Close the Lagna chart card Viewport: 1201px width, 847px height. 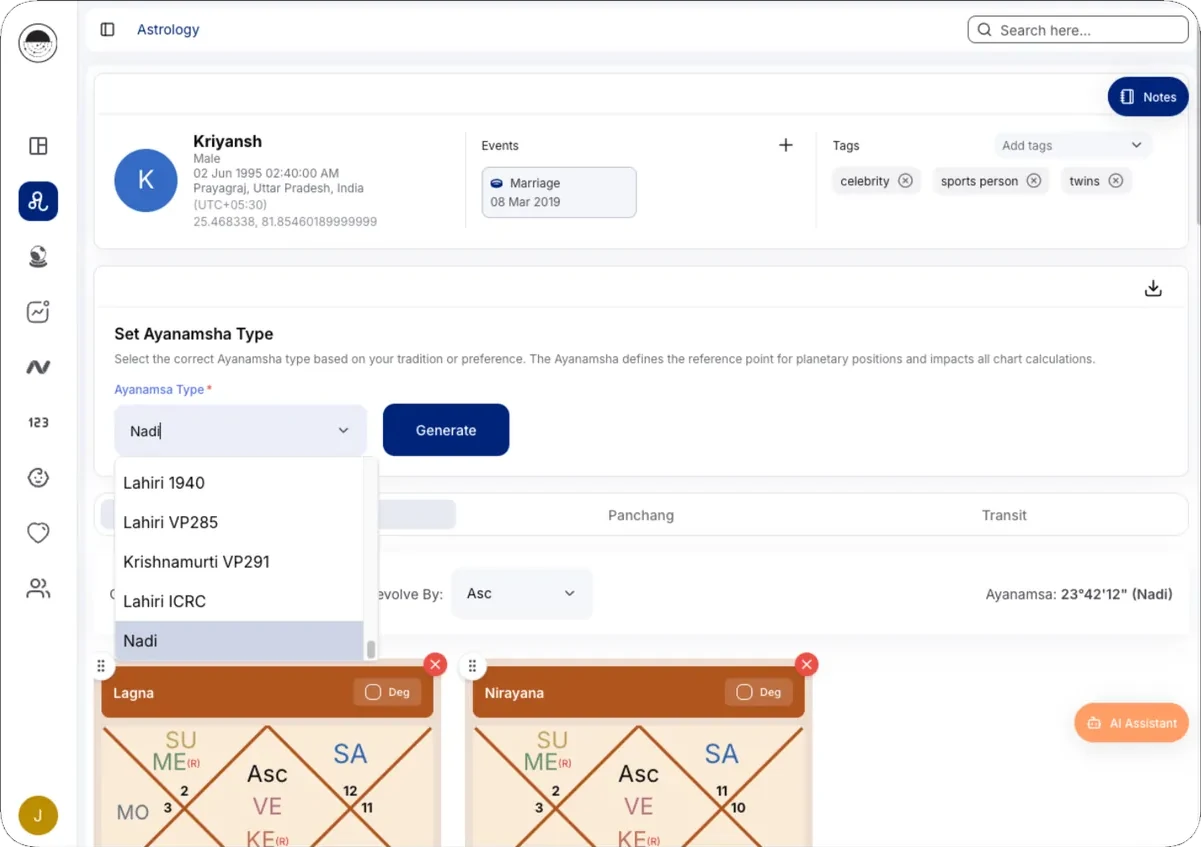pos(435,664)
